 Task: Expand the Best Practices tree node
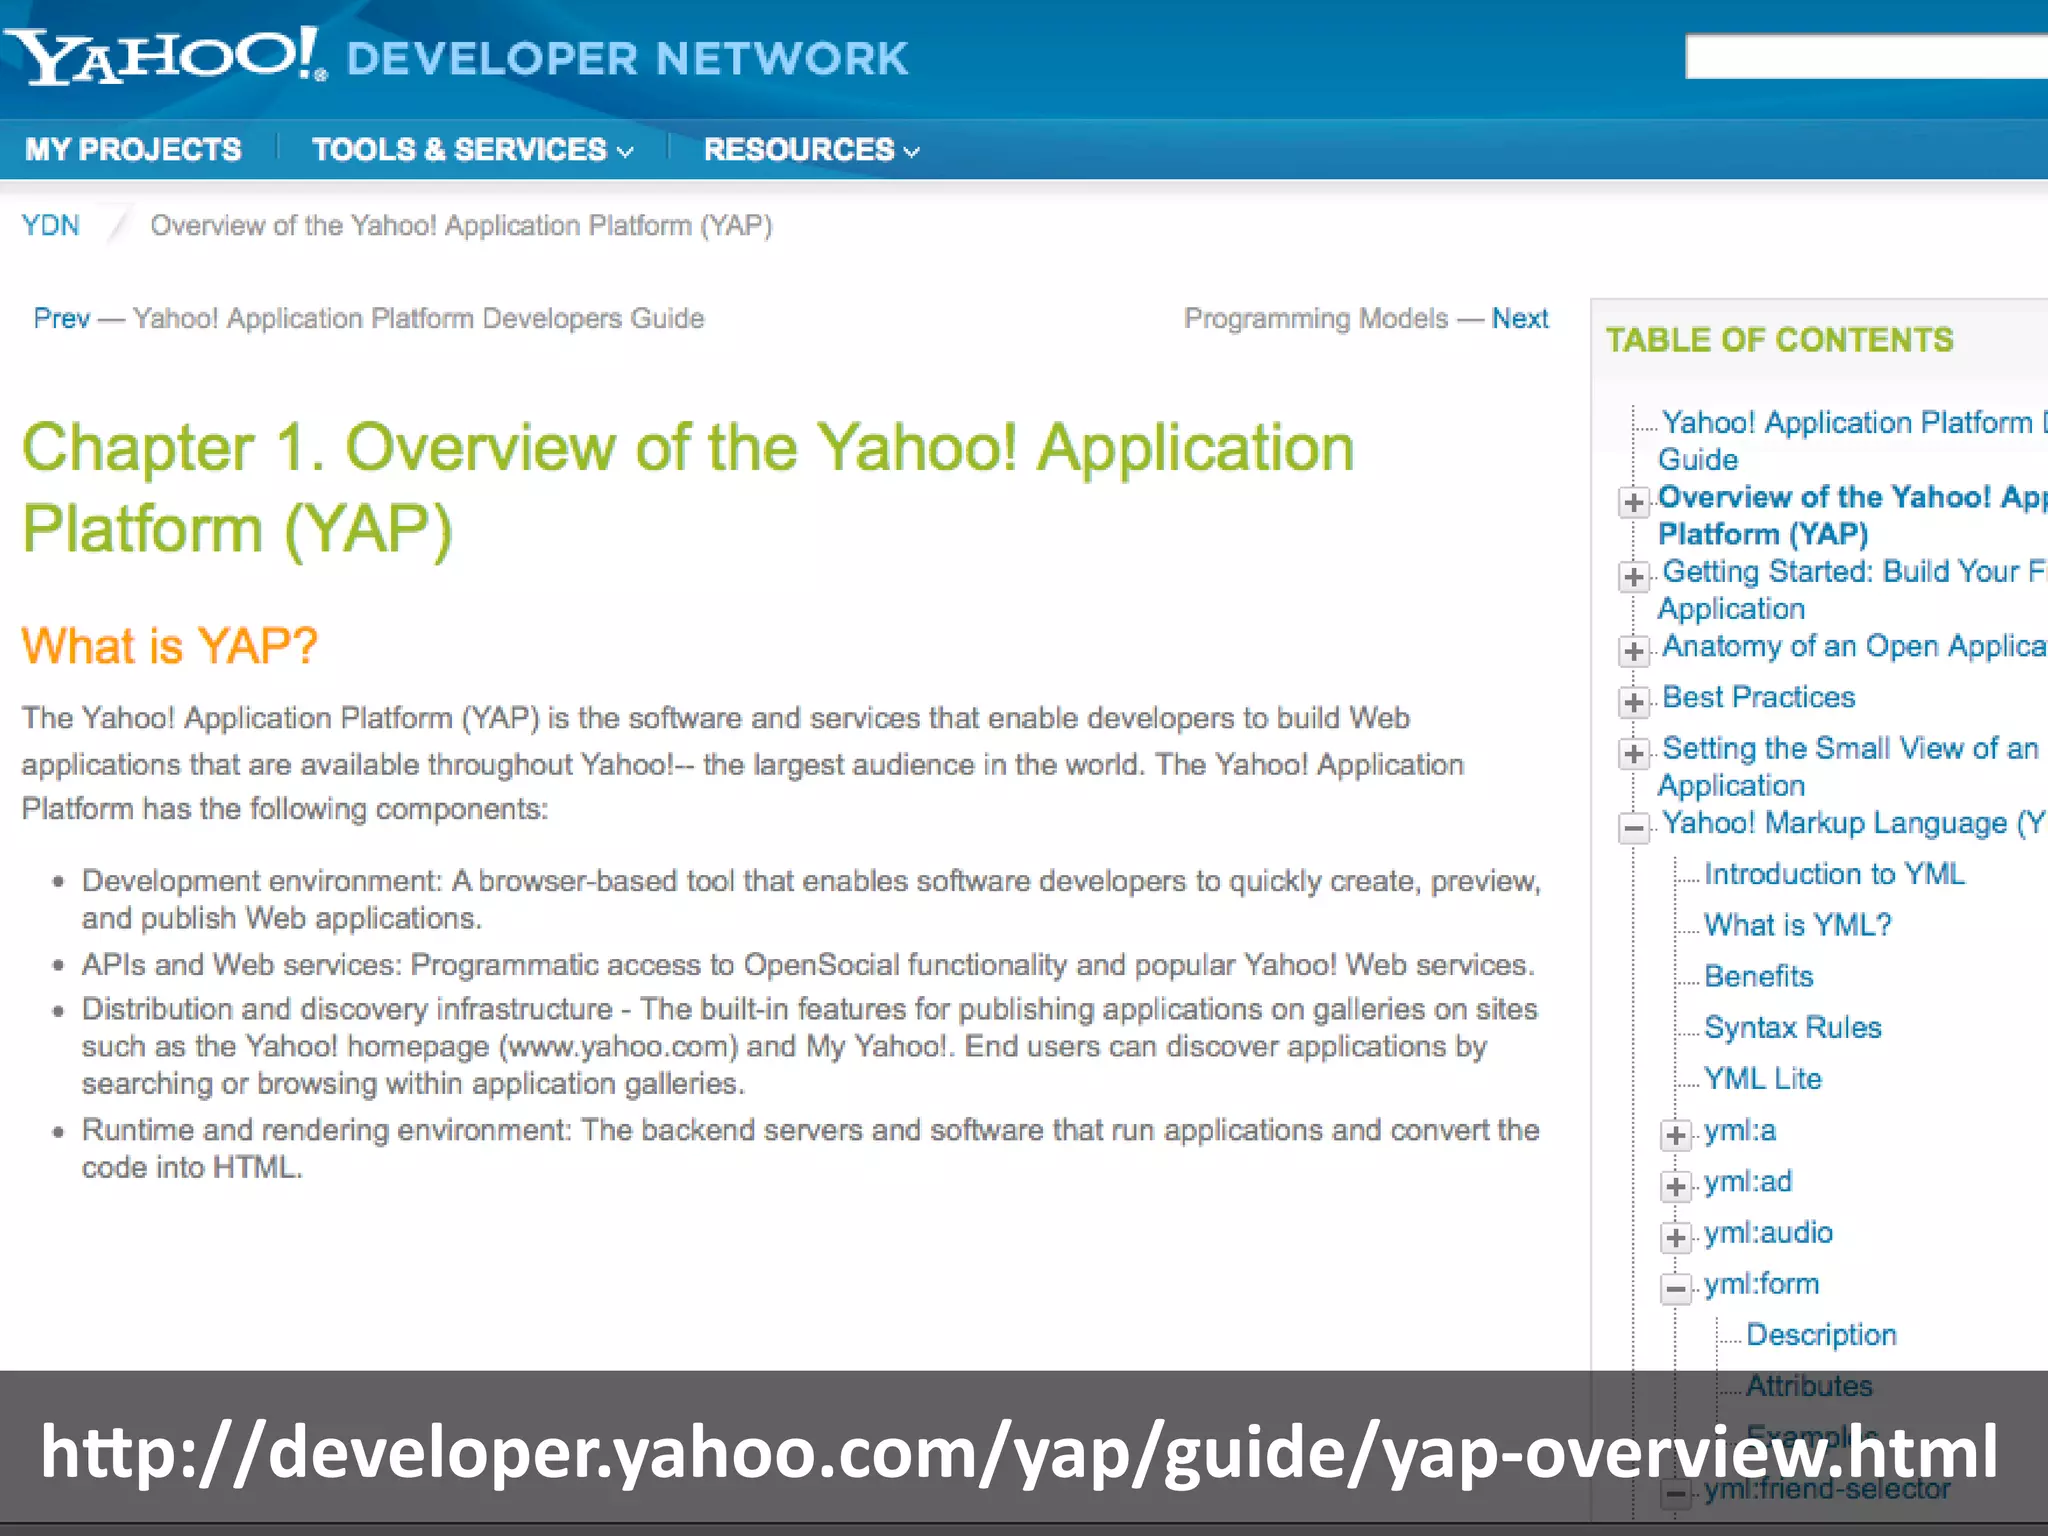click(x=1634, y=702)
